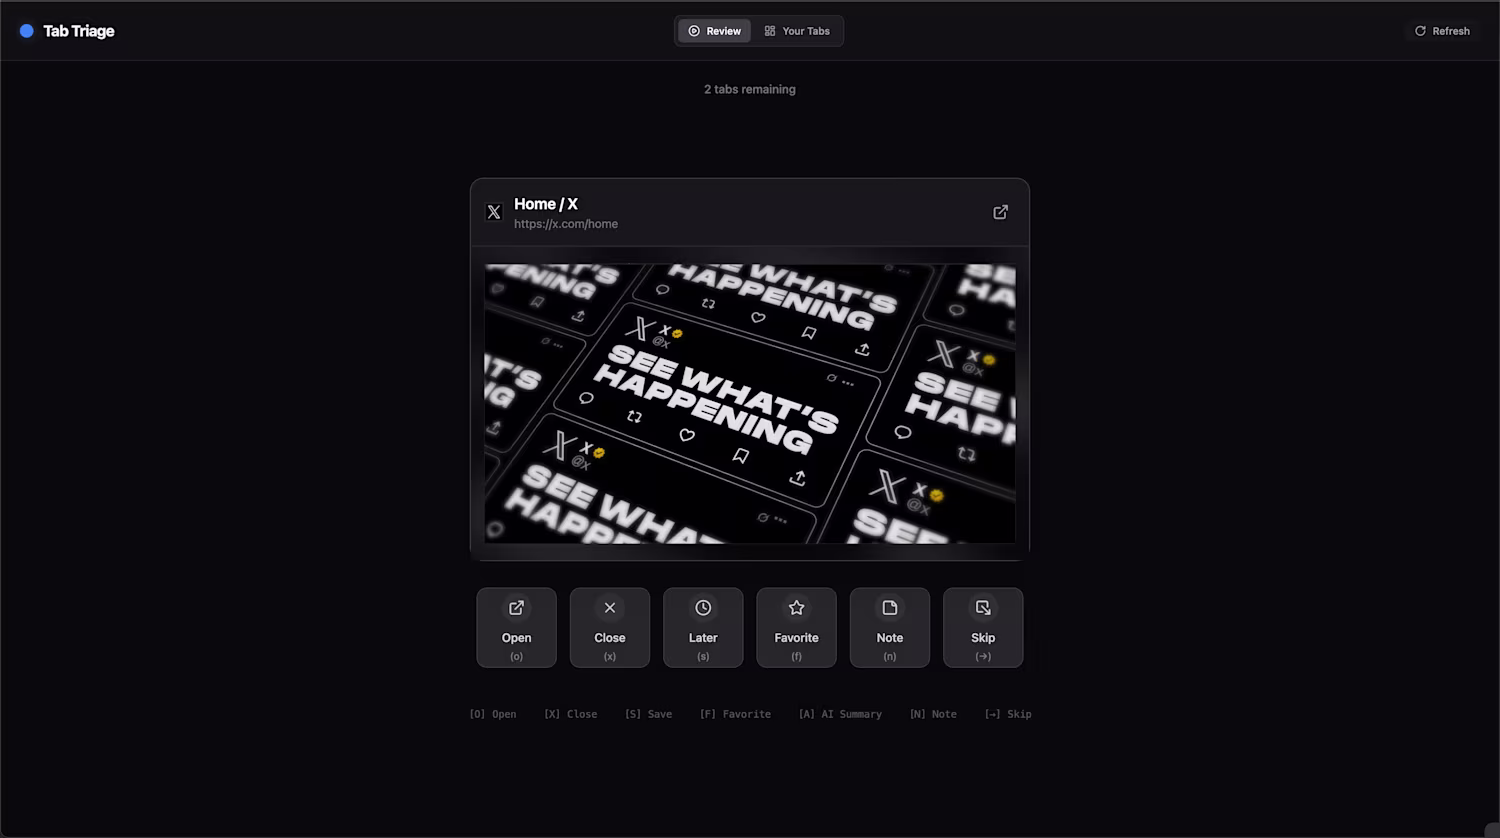Click the Close (x) action button

pyautogui.click(x=610, y=628)
